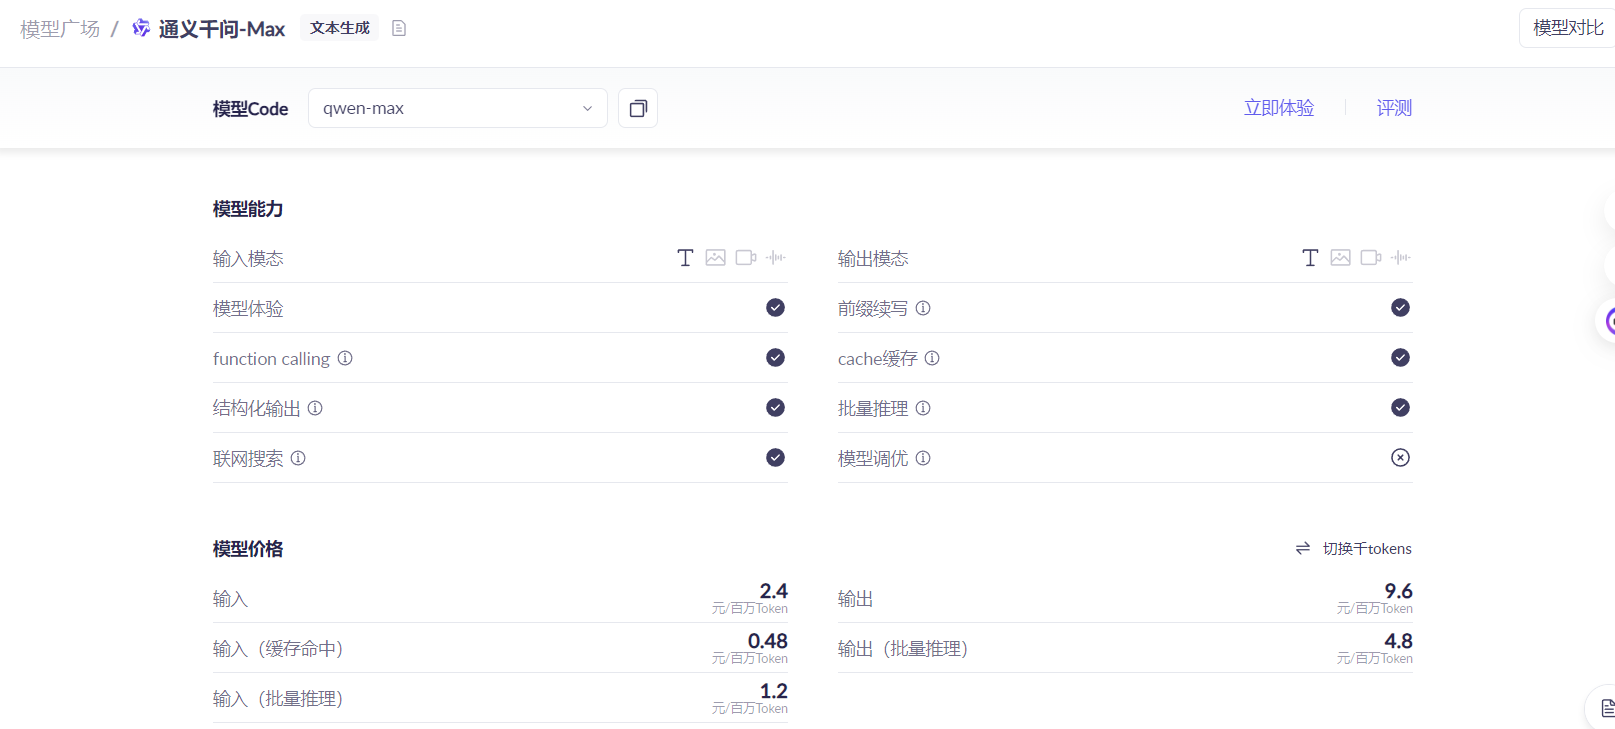This screenshot has width=1615, height=729.
Task: Show info tooltip for 模型调优
Action: click(x=923, y=458)
